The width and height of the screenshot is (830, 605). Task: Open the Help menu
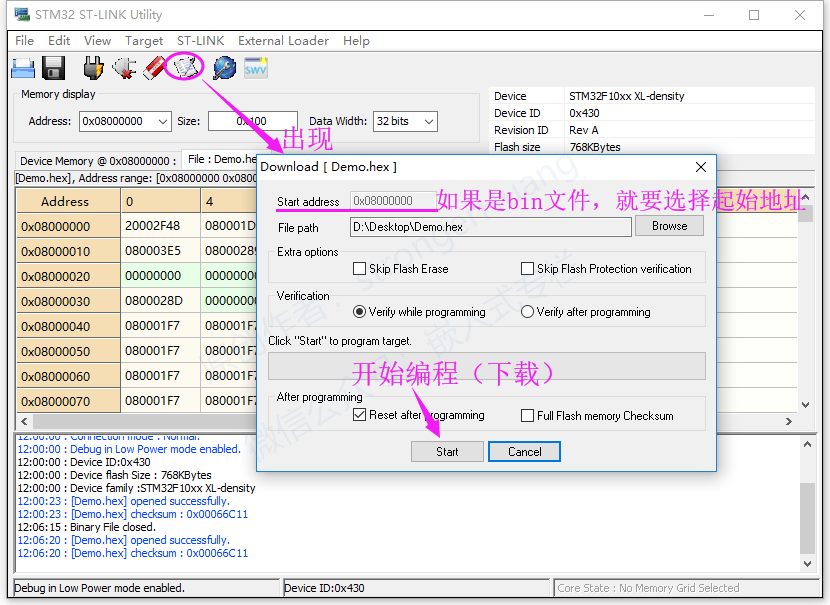(x=356, y=41)
